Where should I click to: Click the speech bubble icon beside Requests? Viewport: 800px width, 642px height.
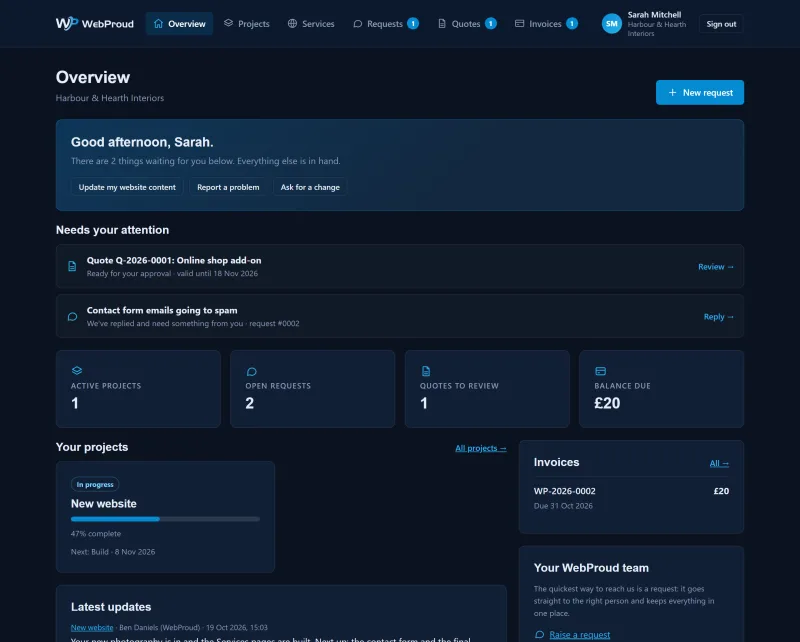(358, 23)
